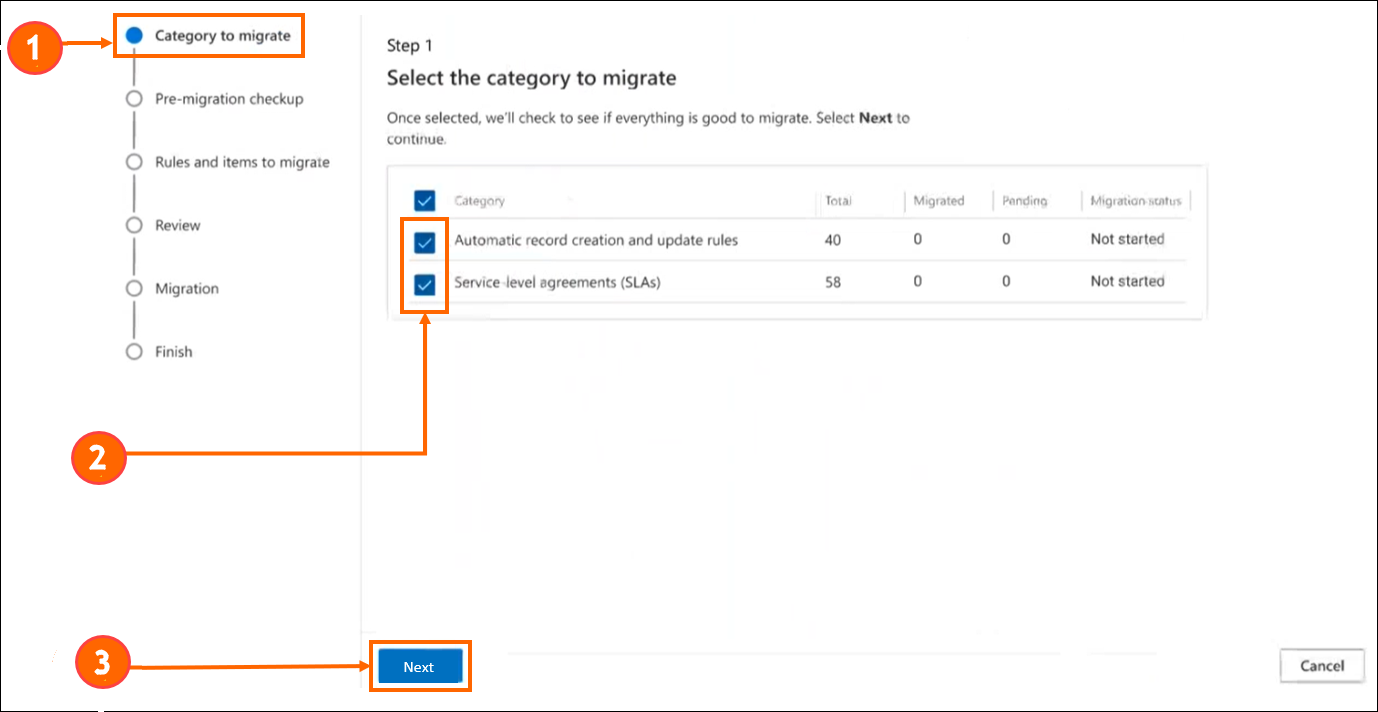
Task: Click the Migration status column header
Action: [1135, 201]
